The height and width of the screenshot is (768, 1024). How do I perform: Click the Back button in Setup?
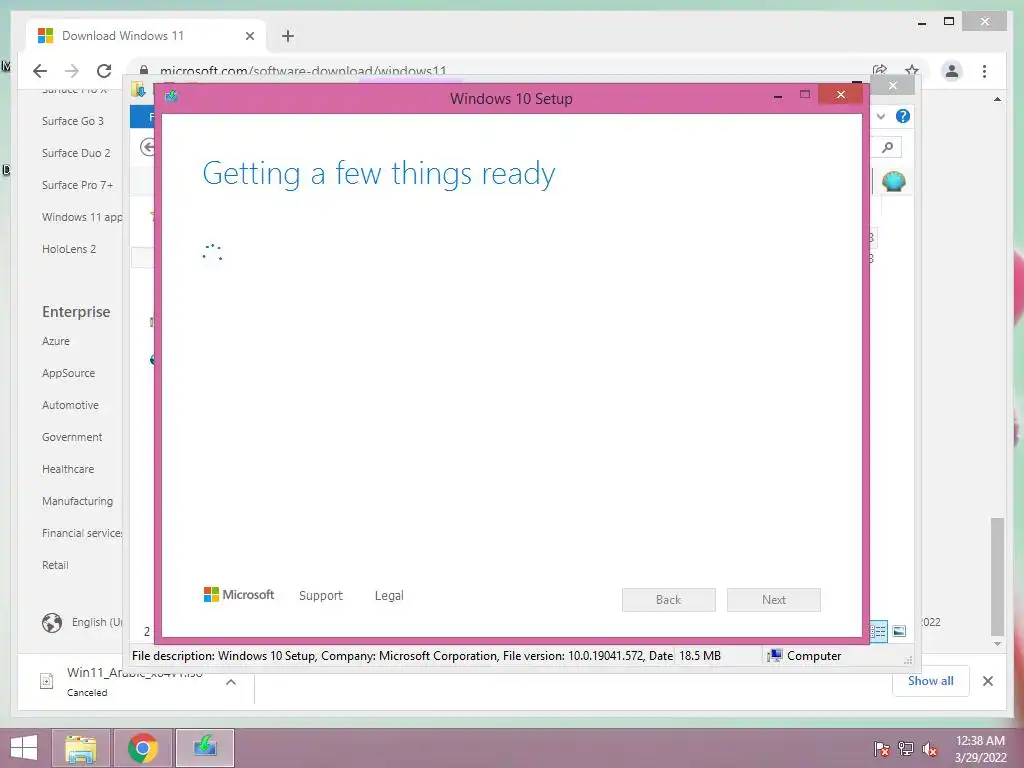[669, 600]
